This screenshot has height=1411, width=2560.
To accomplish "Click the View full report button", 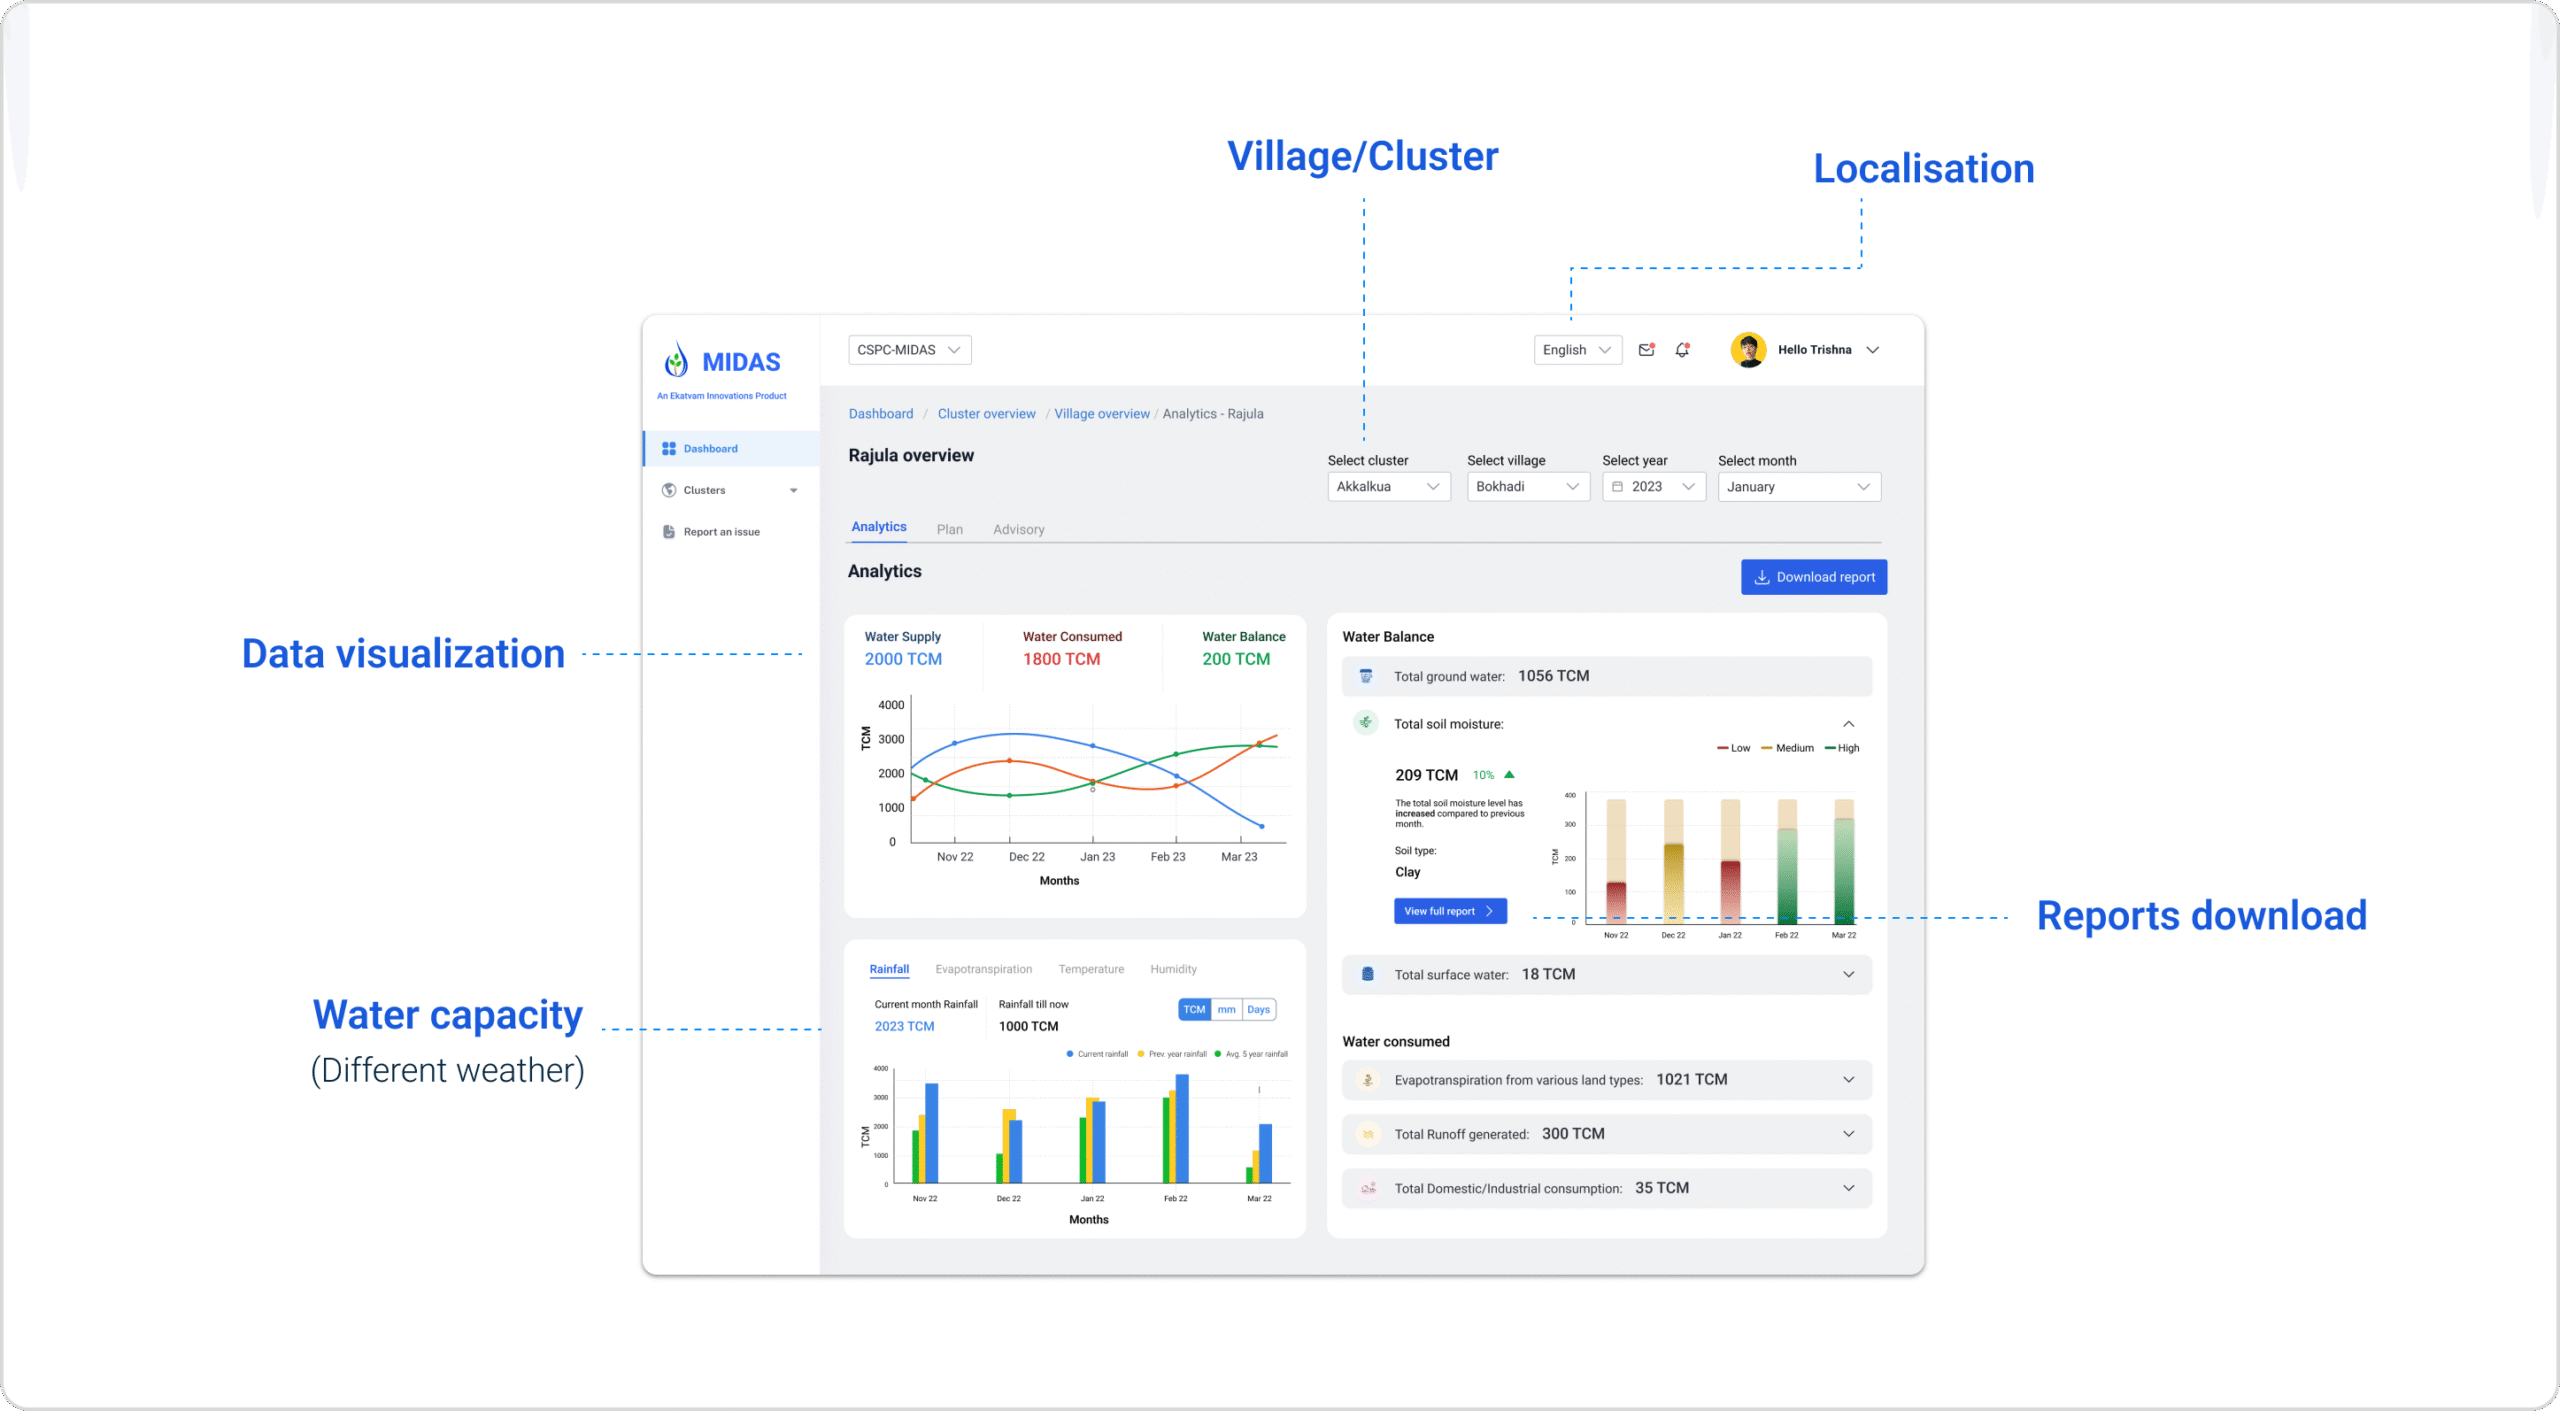I will [x=1449, y=911].
